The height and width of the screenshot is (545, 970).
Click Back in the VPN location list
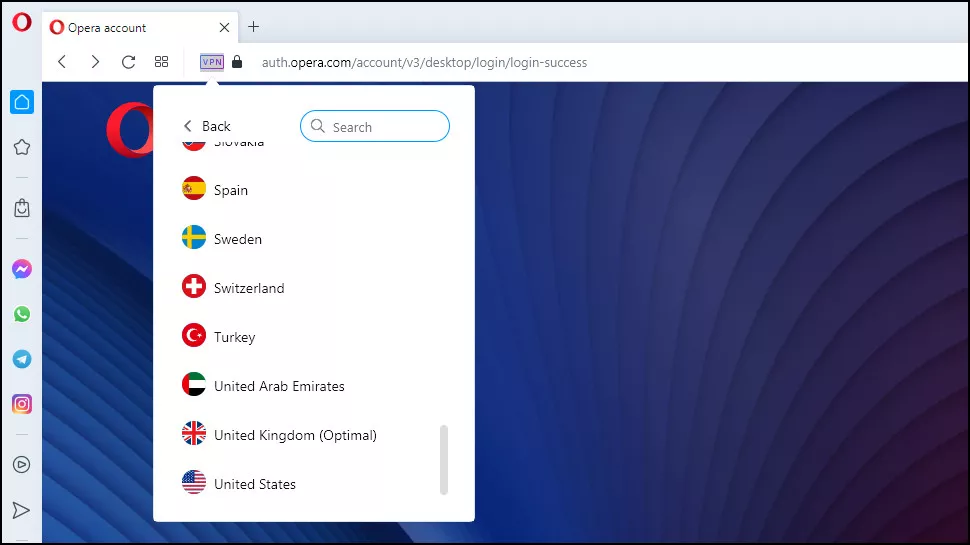click(207, 126)
